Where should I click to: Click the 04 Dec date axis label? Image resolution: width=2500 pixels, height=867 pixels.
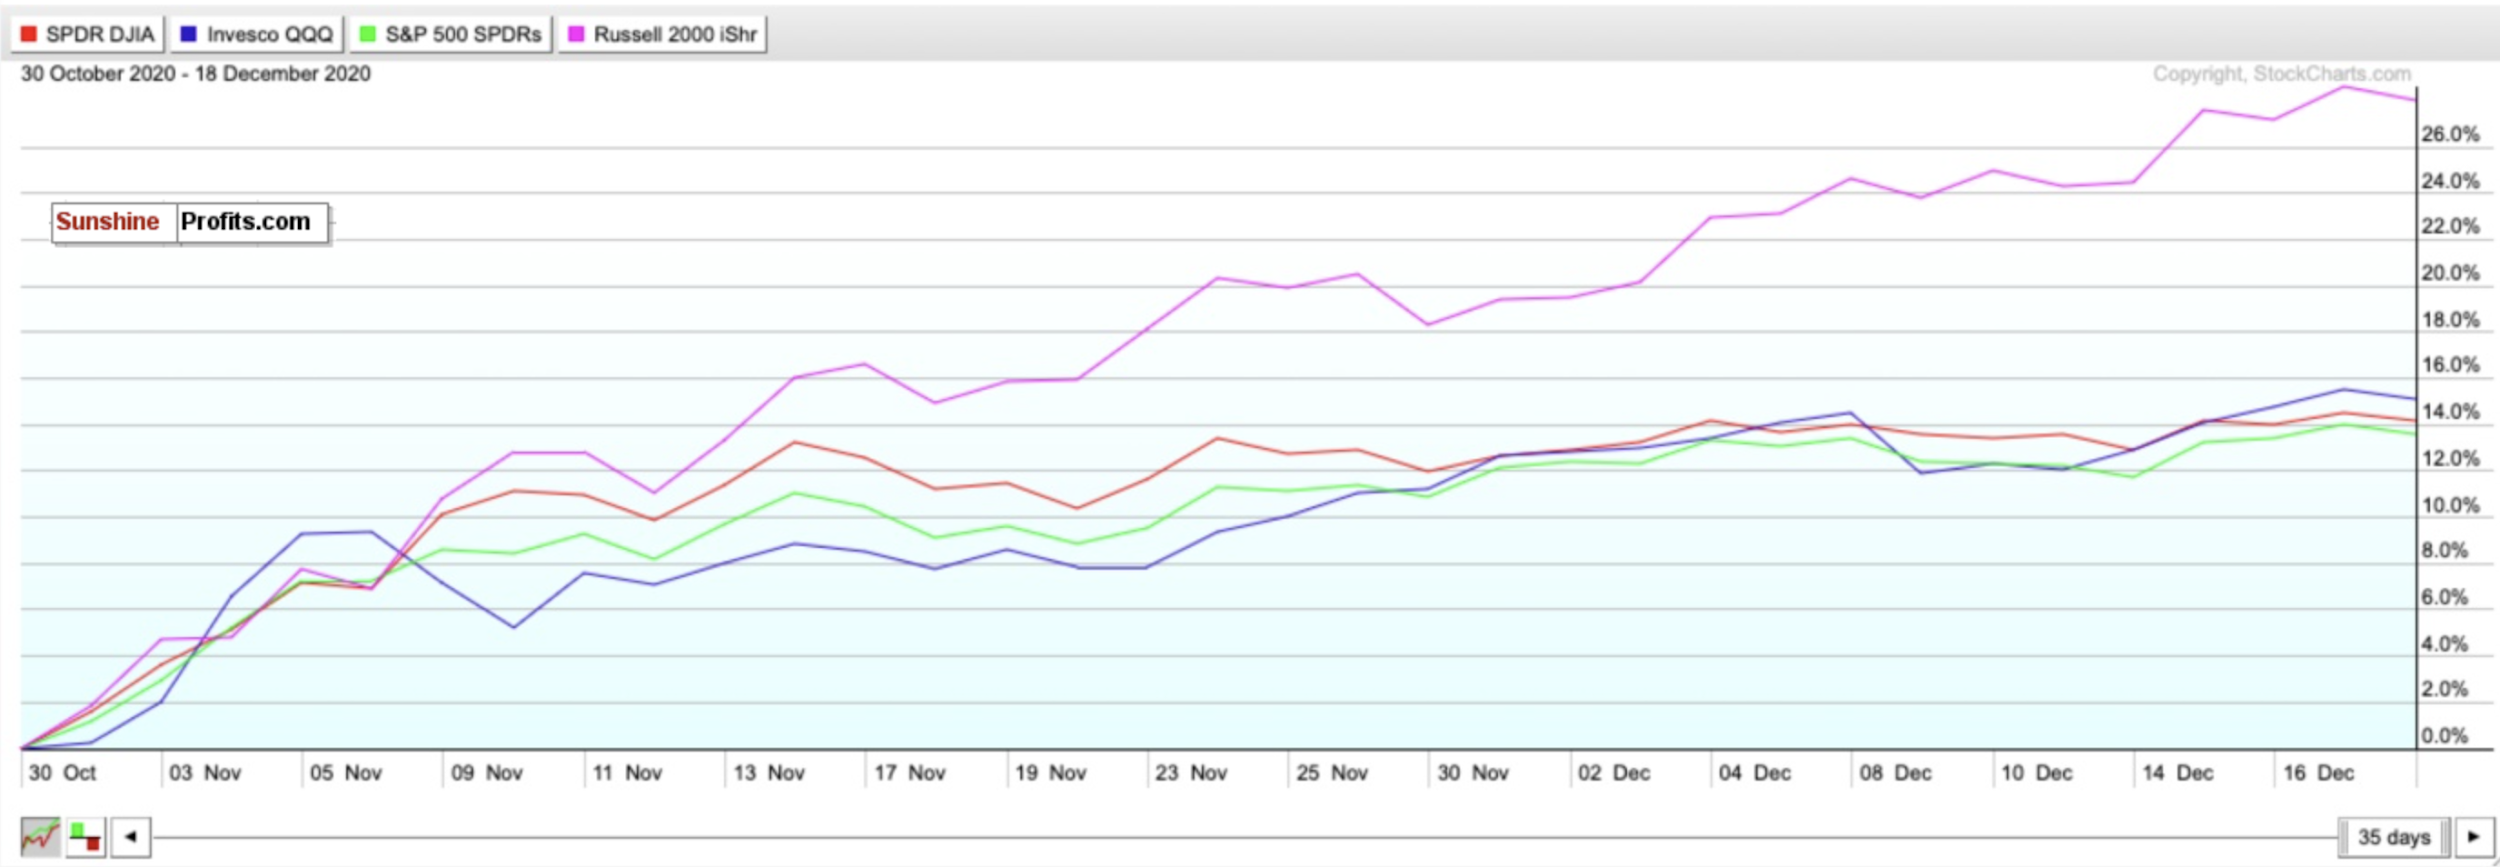(1755, 773)
